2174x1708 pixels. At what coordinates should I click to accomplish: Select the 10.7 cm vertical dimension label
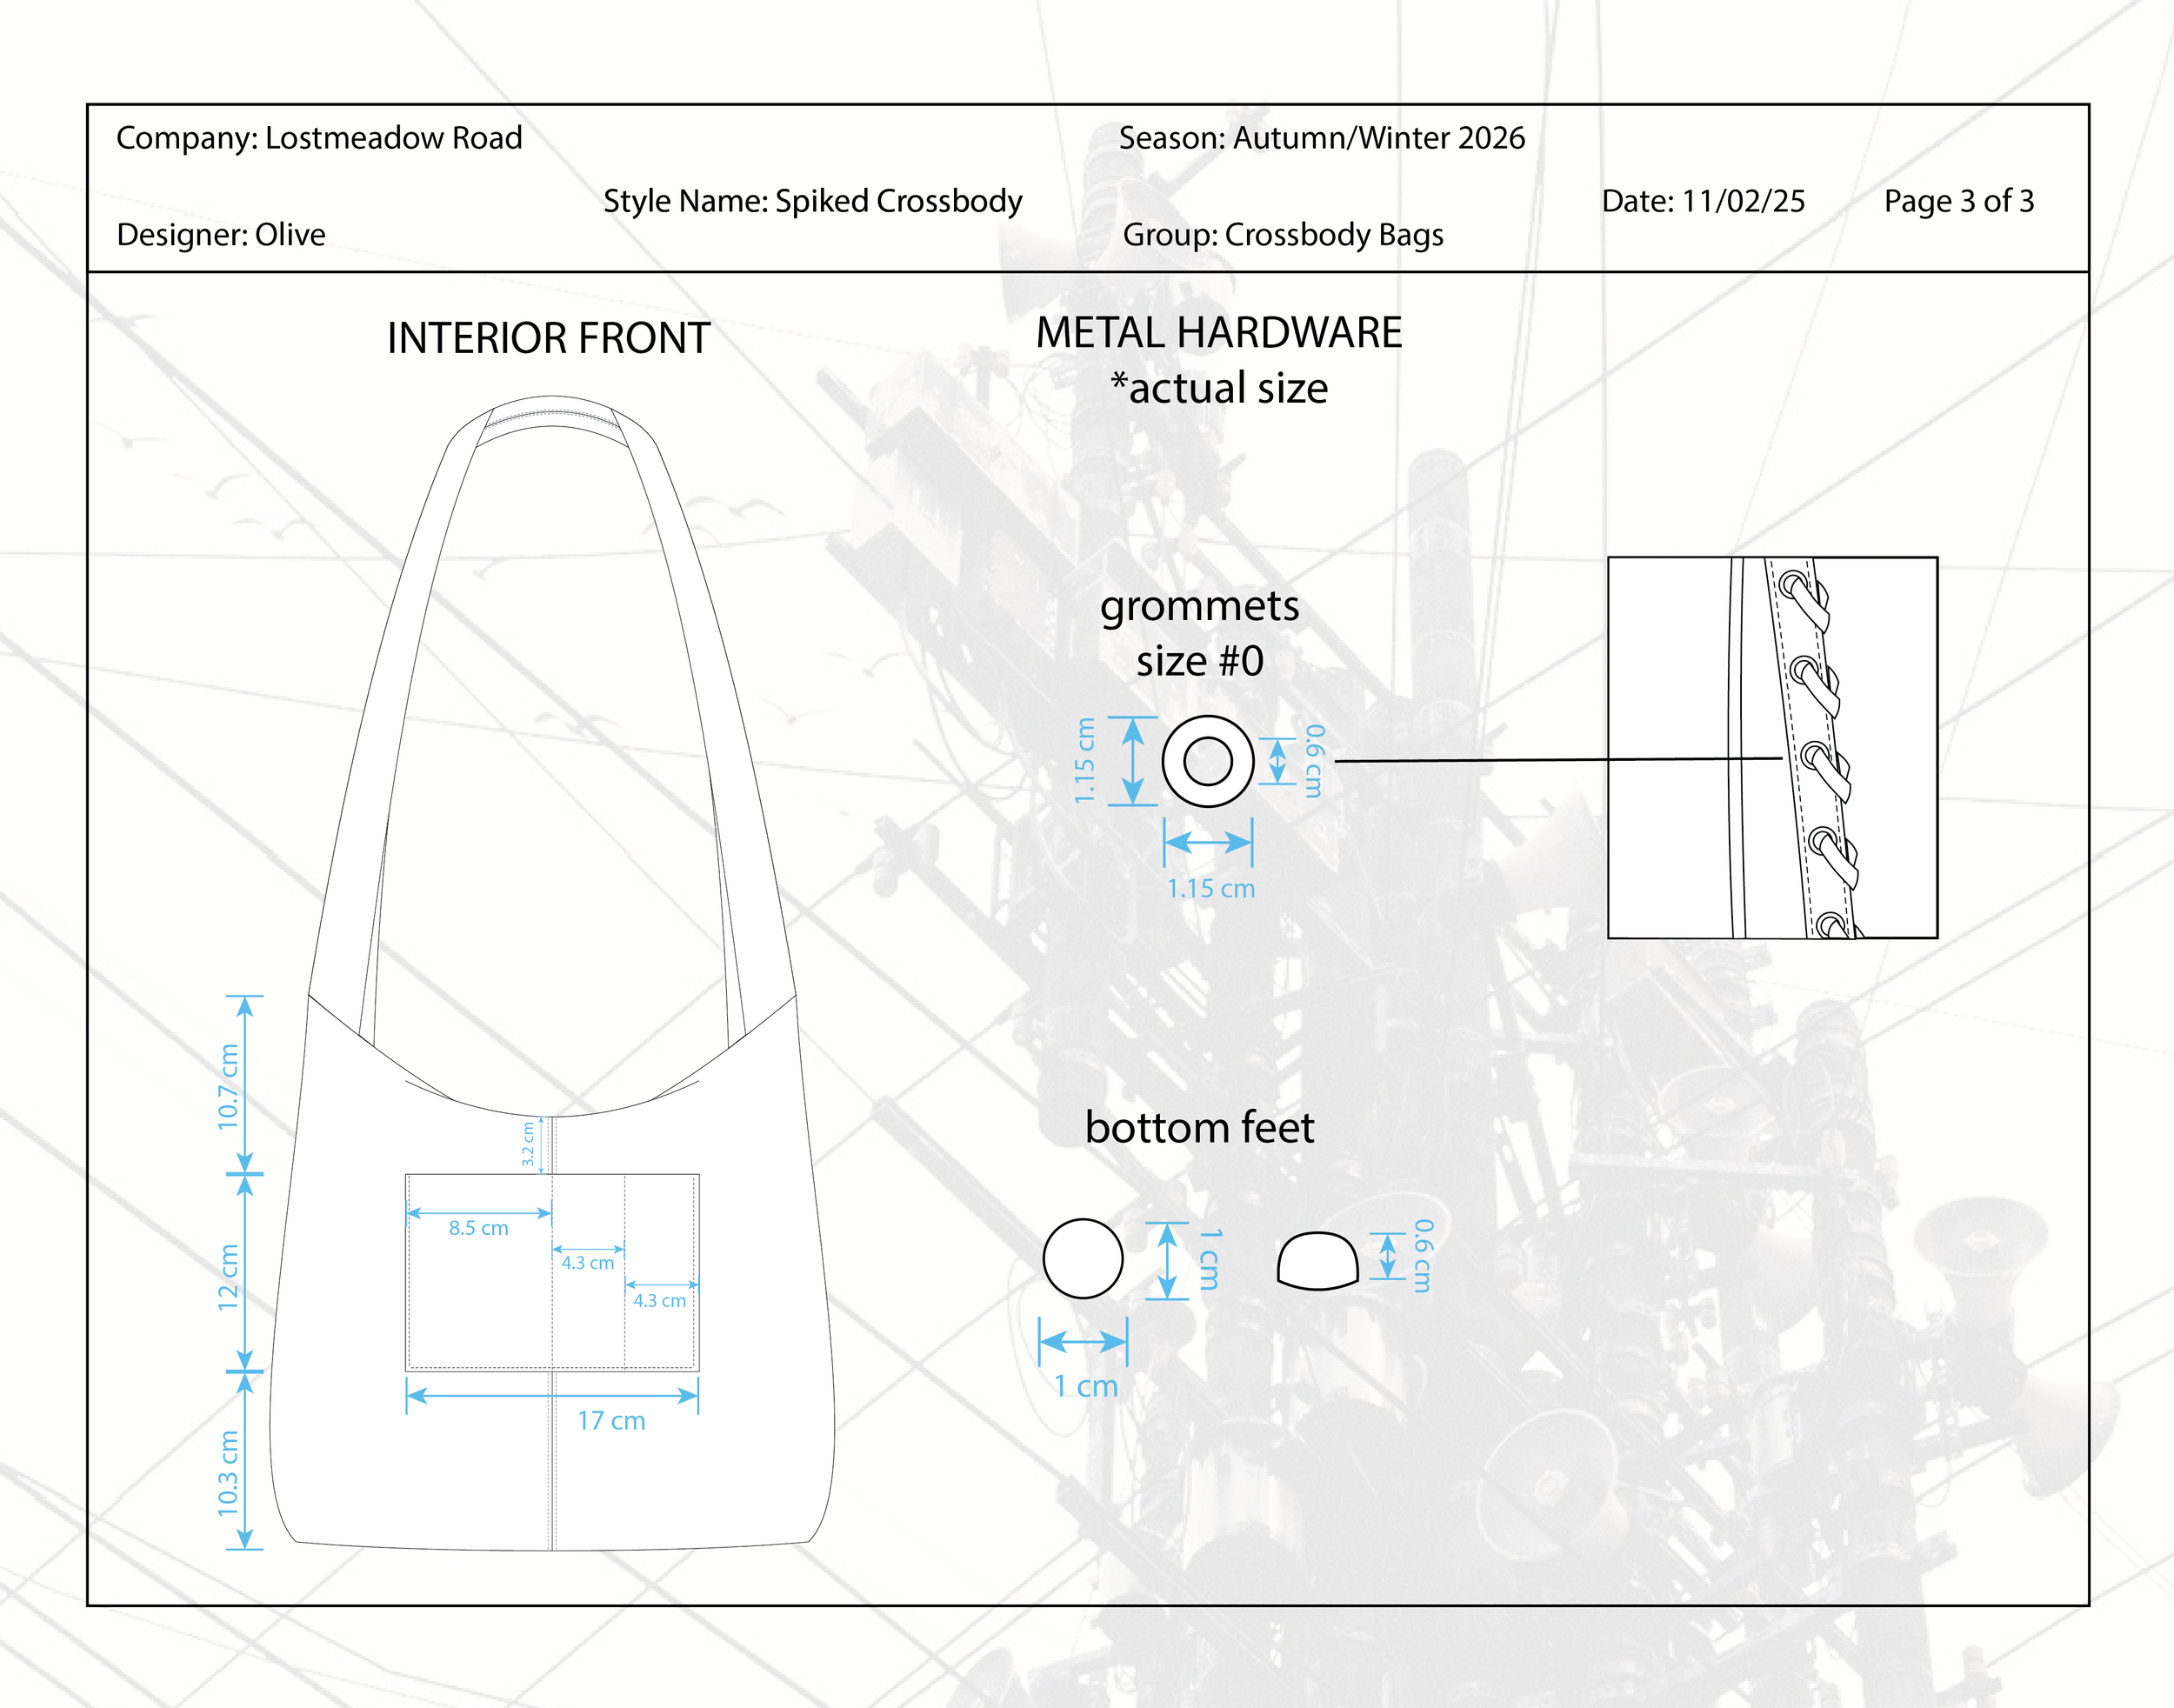(229, 1086)
